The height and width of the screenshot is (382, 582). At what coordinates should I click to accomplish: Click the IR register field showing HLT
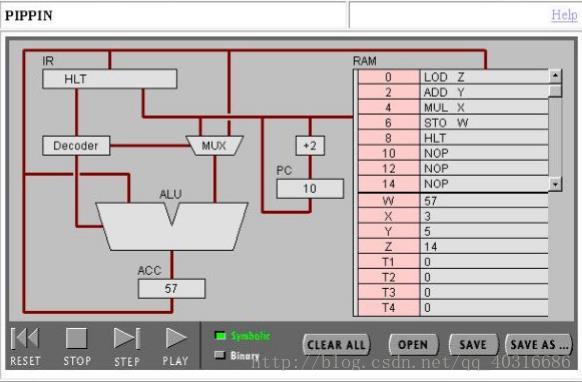tap(109, 79)
